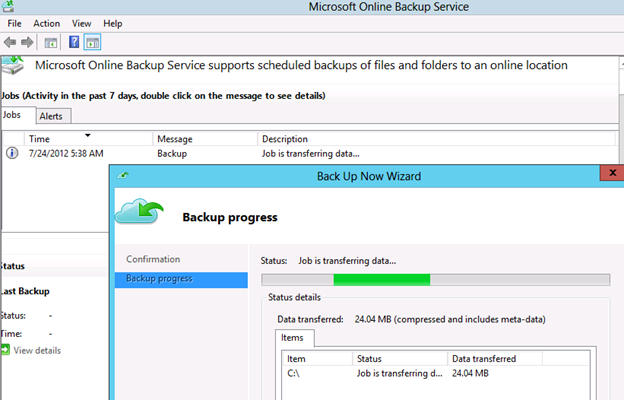Click the Back arrow toolbar icon
This screenshot has width=624, height=400.
point(10,42)
